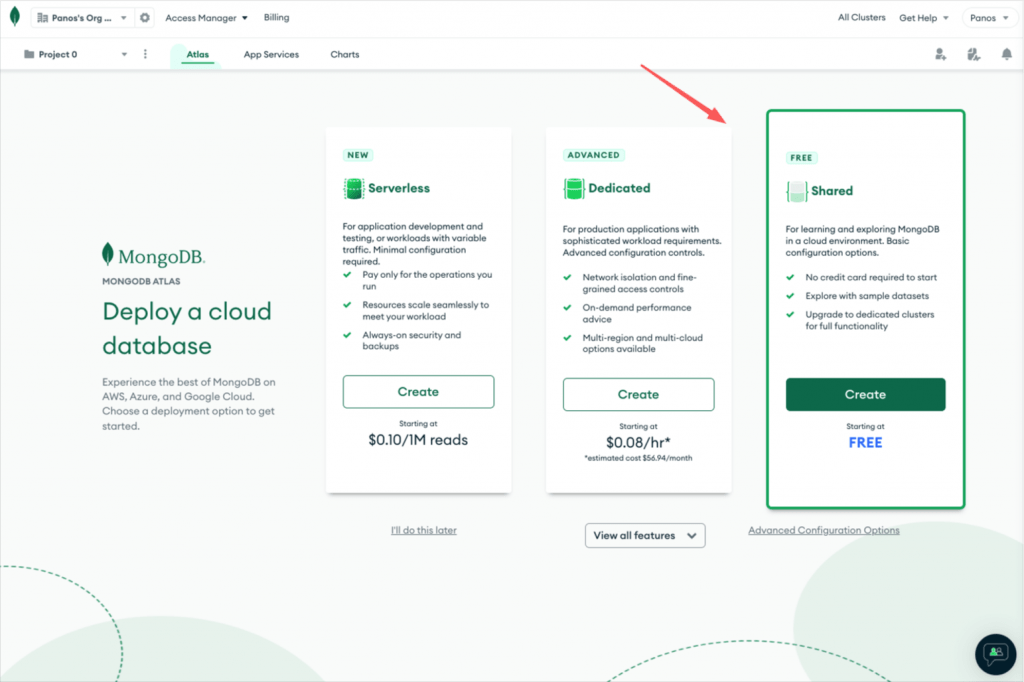The image size is (1024, 682).
Task: Create a Dedicated cluster
Action: tap(639, 395)
